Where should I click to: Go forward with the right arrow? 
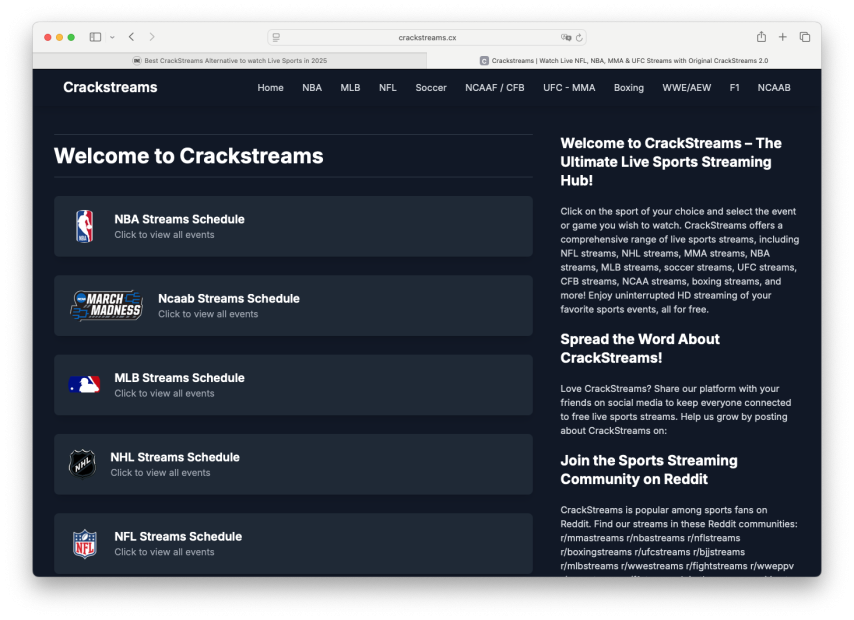coord(152,37)
